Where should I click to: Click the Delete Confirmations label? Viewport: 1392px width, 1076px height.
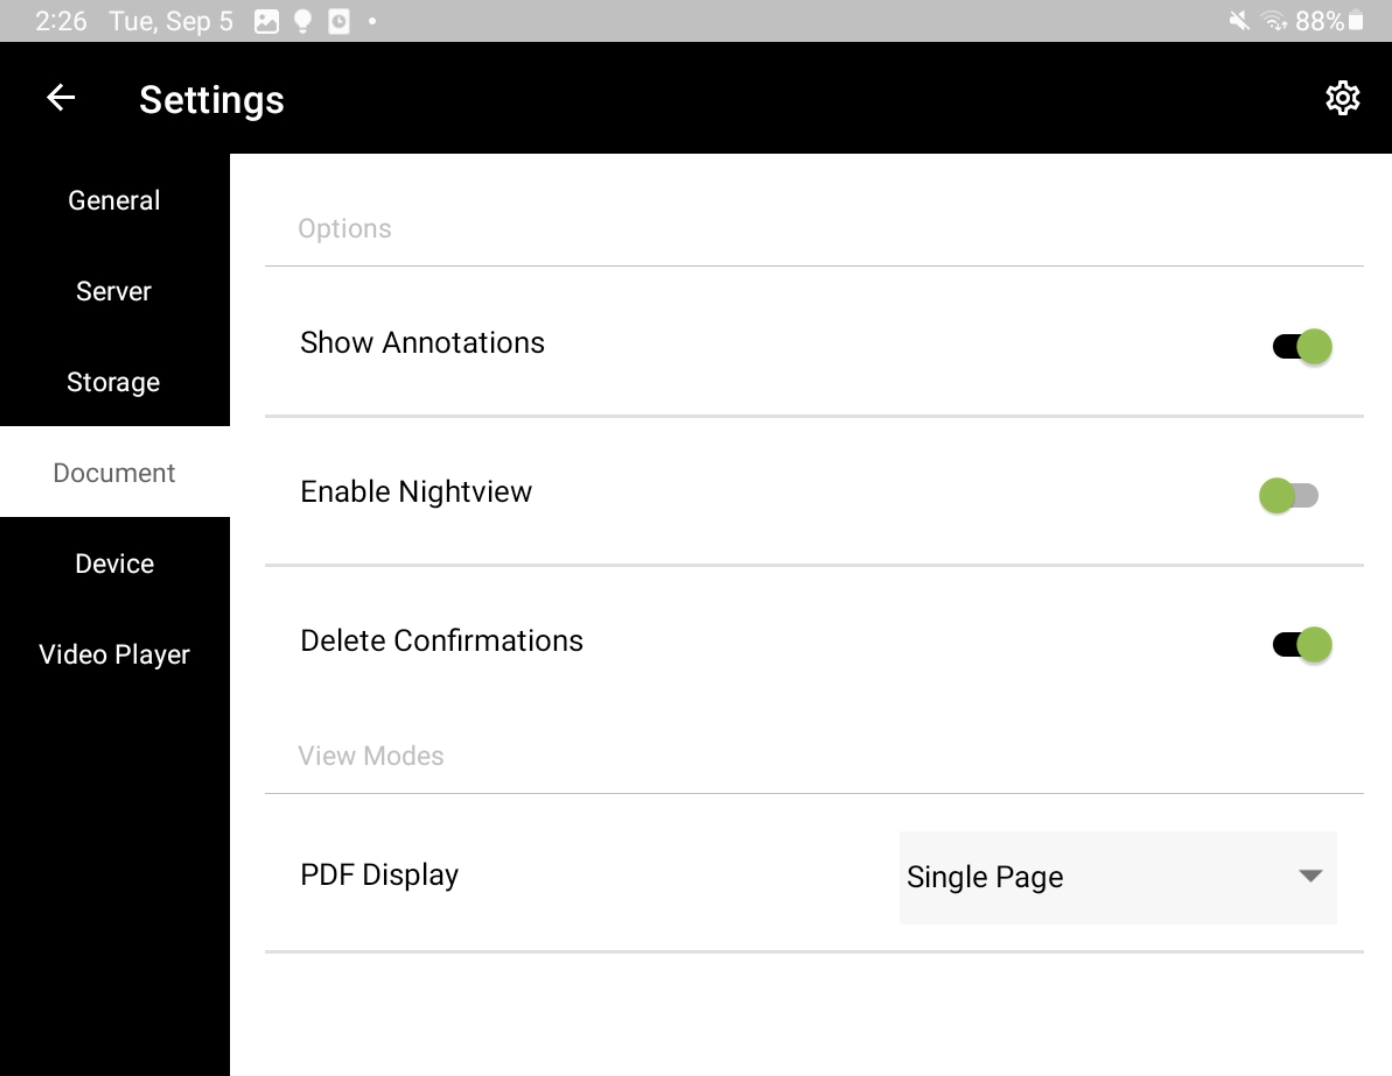(x=441, y=641)
